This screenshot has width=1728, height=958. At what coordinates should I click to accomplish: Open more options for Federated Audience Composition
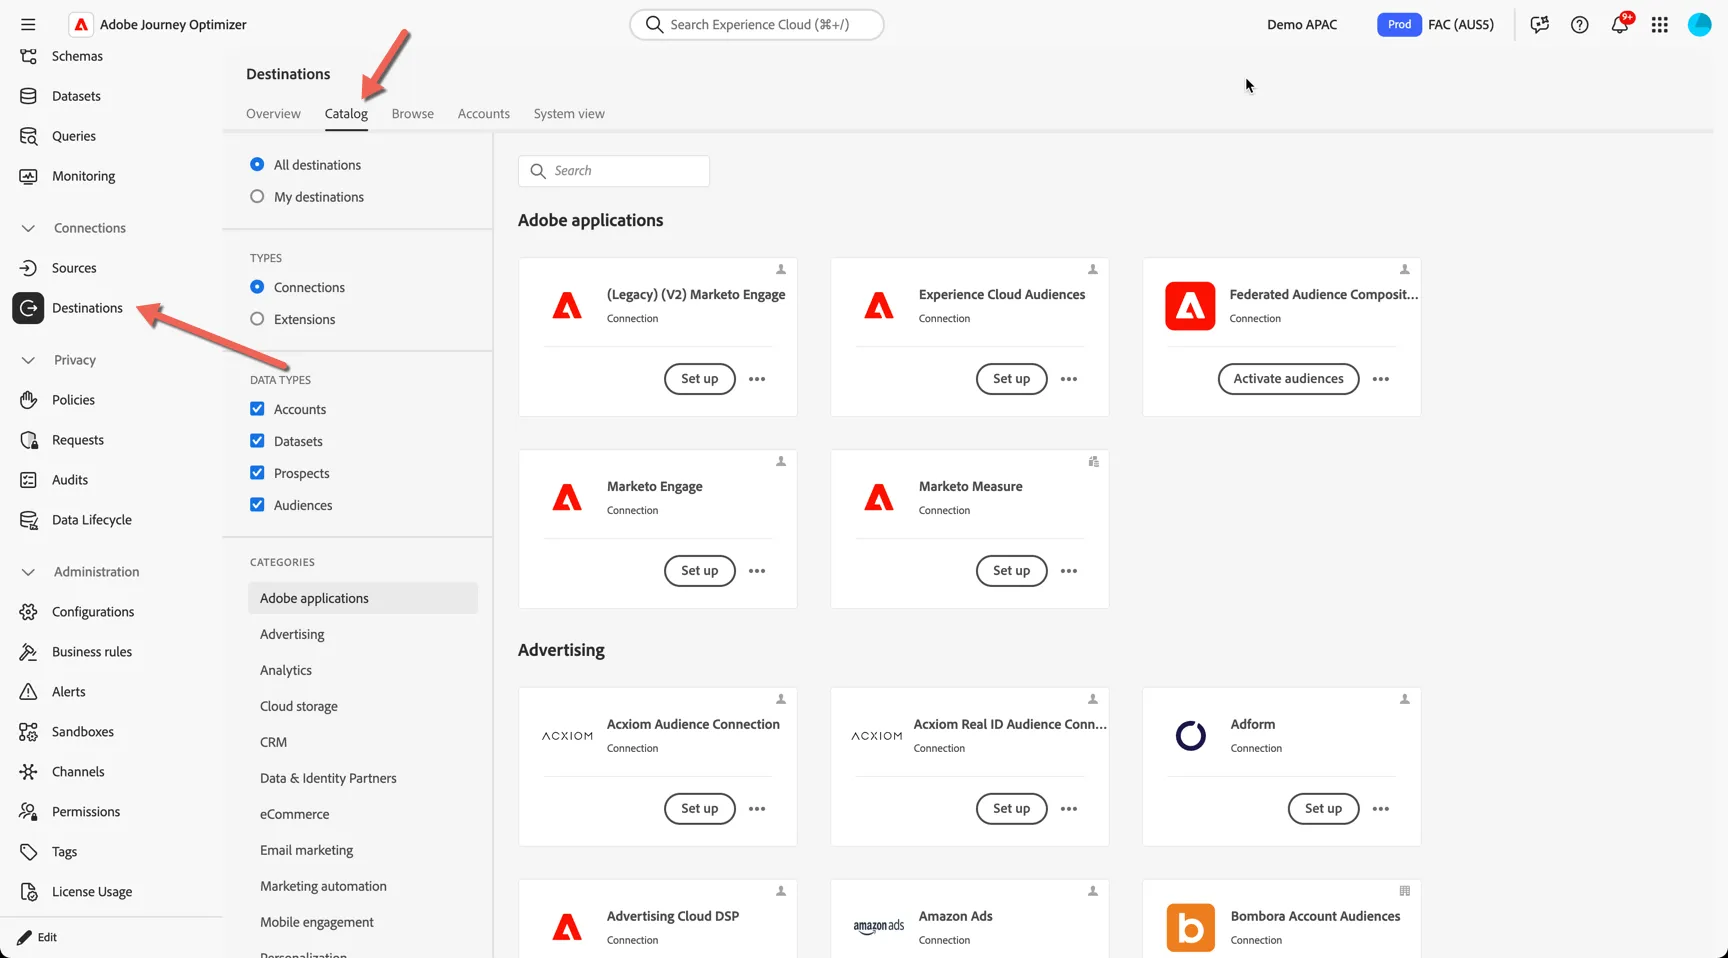(1381, 379)
